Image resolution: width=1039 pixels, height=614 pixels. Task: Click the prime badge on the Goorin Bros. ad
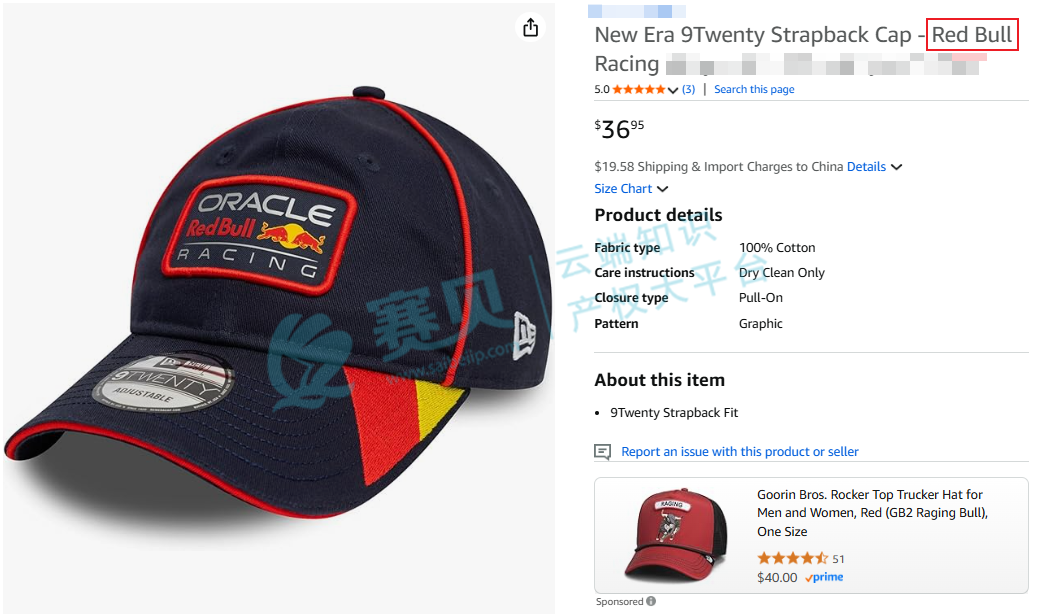[825, 577]
